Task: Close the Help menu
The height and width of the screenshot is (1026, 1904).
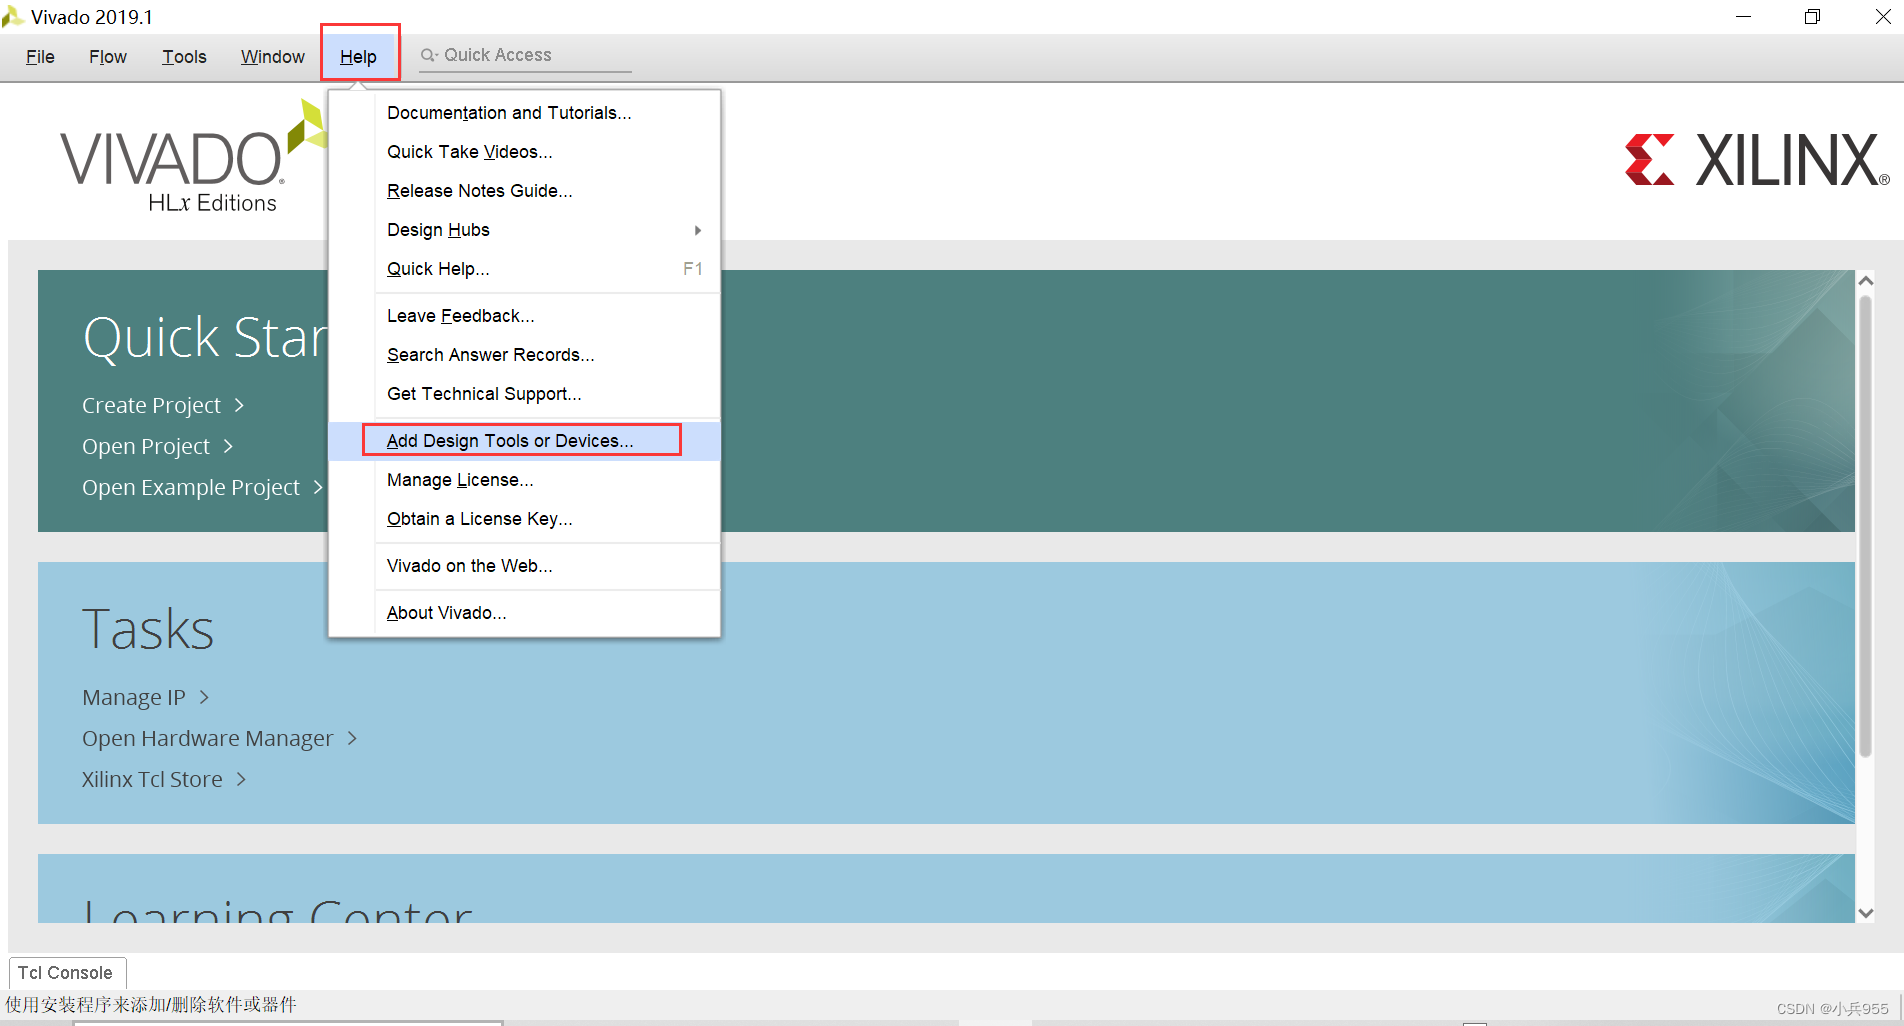Action: (x=359, y=57)
